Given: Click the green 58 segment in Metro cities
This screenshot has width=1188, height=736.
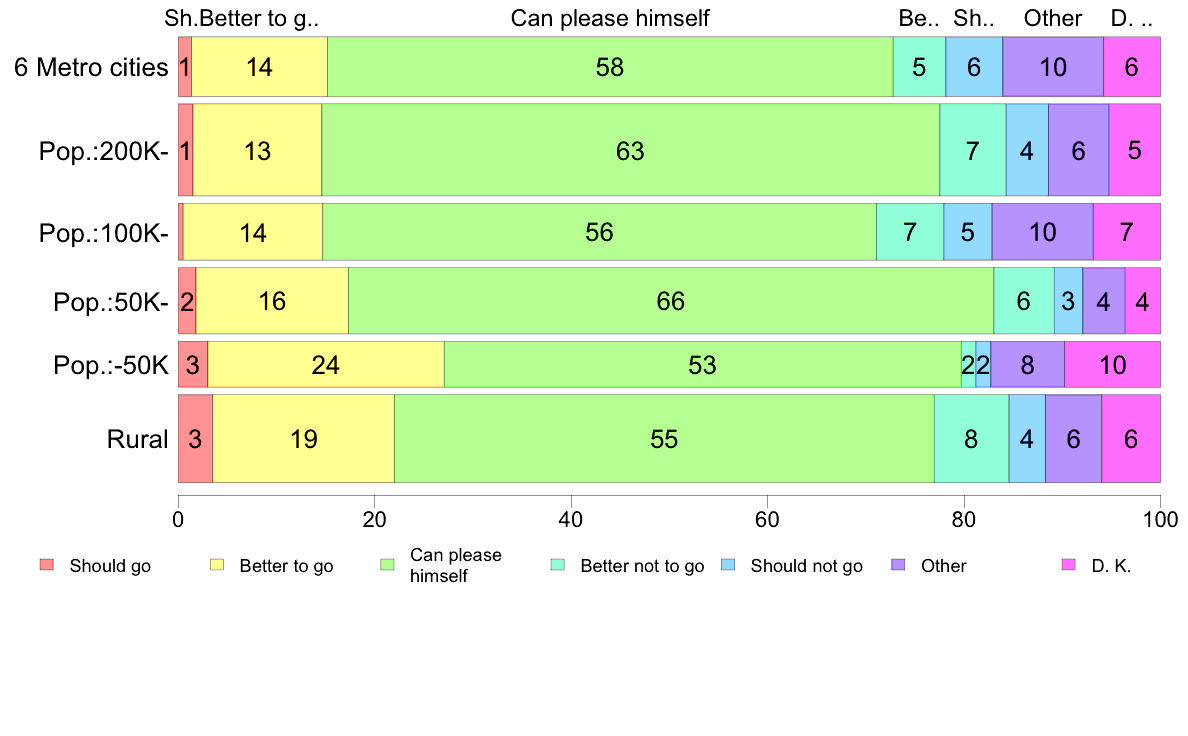Looking at the screenshot, I should click(x=610, y=67).
